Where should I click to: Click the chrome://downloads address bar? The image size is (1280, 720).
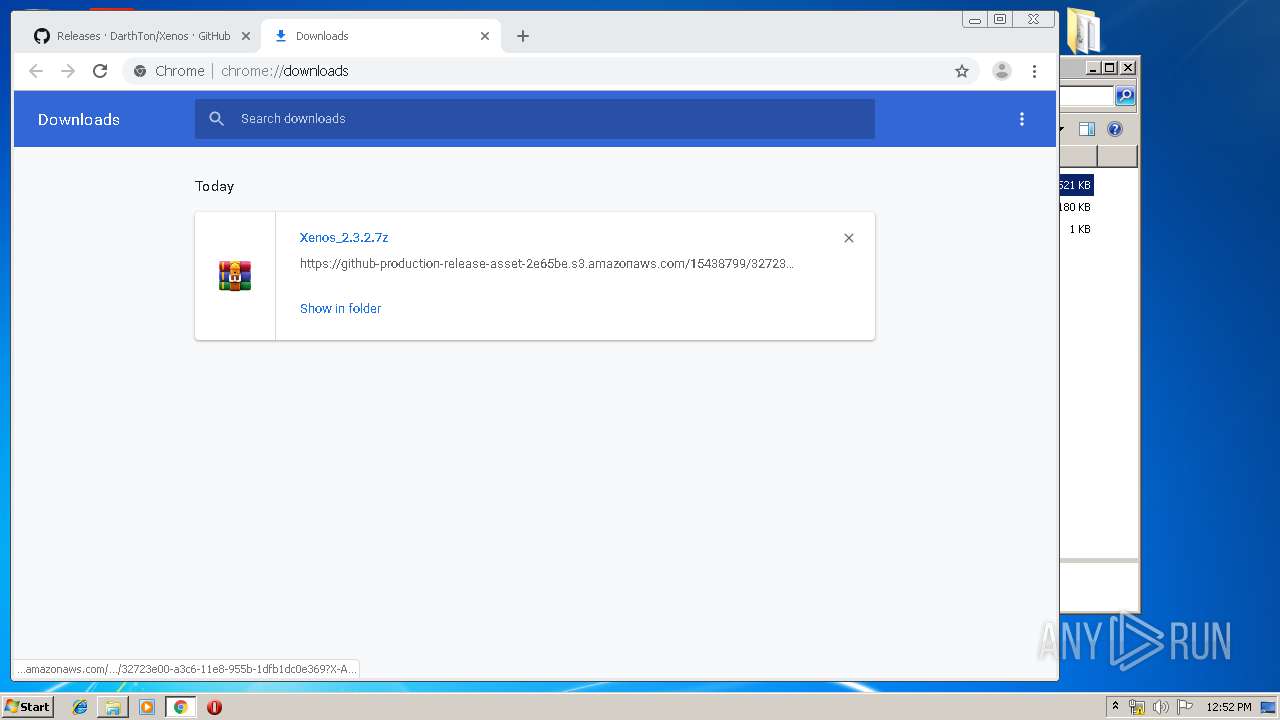pos(550,71)
